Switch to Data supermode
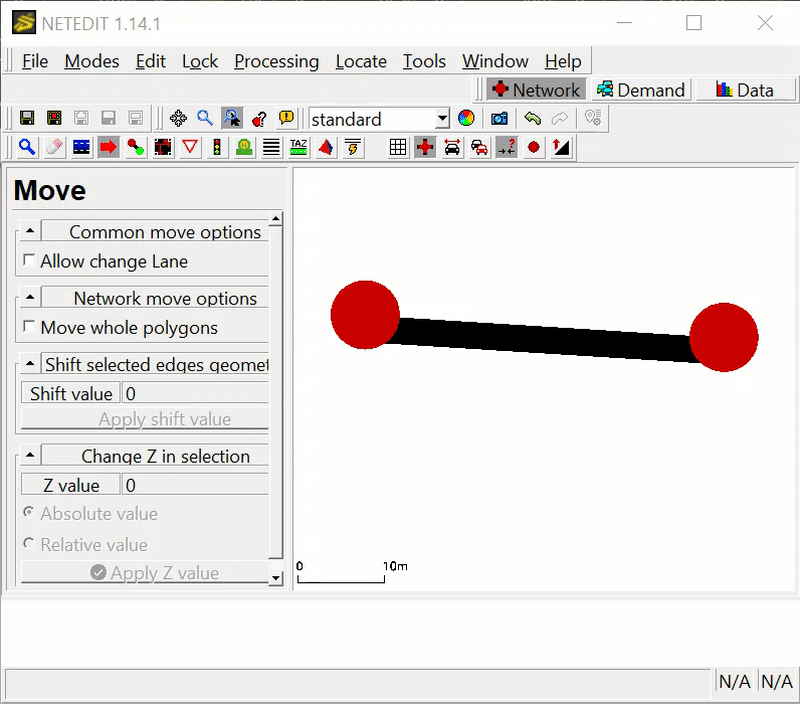The image size is (800, 704). point(745,90)
